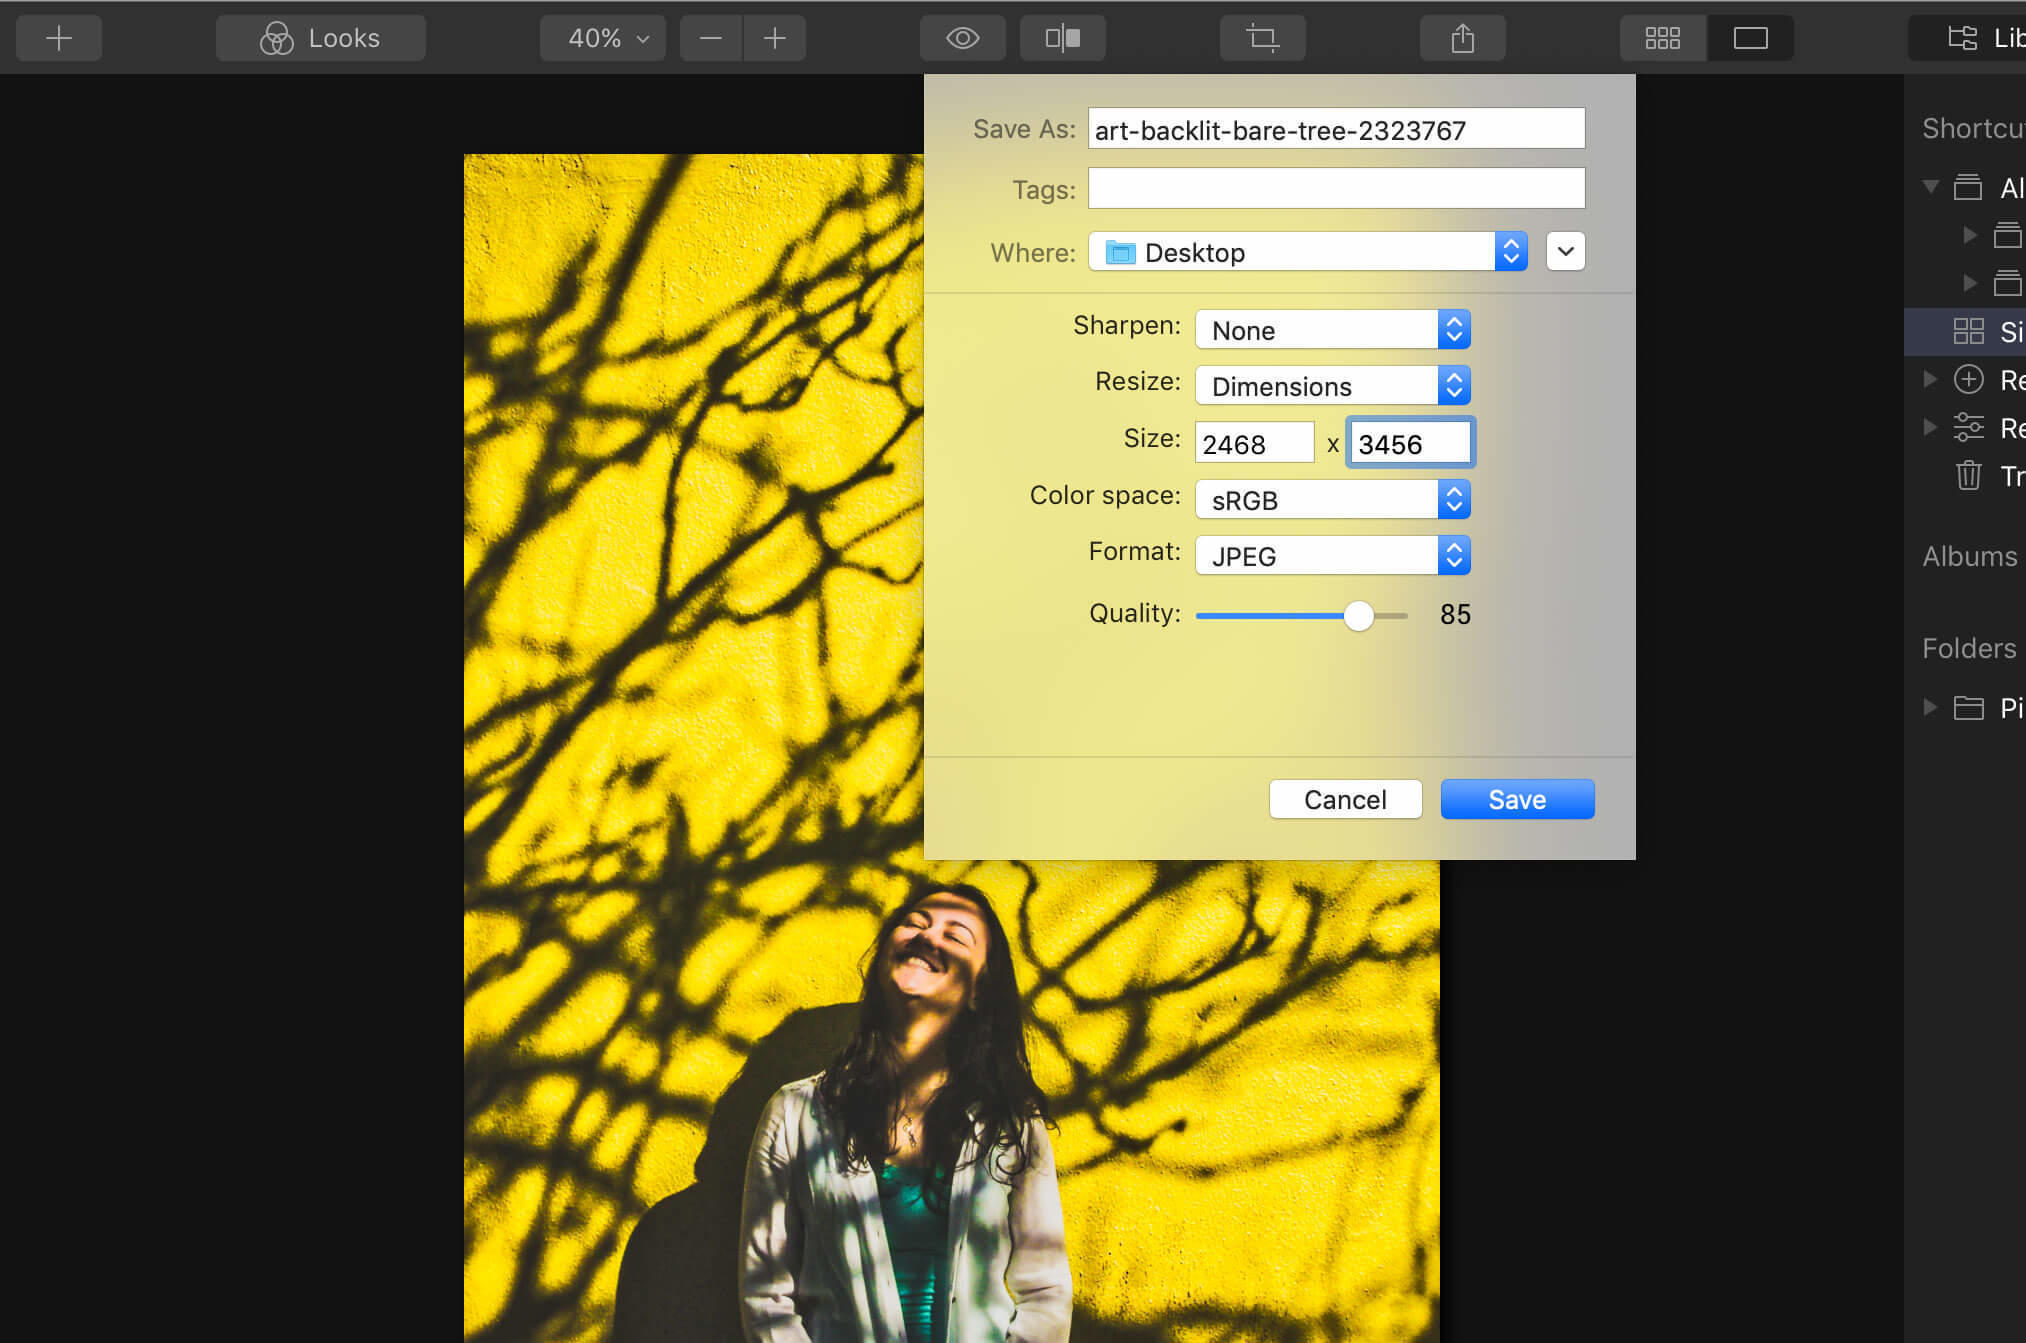Switch to gallery grid view
Image resolution: width=2026 pixels, height=1343 pixels.
[1662, 38]
